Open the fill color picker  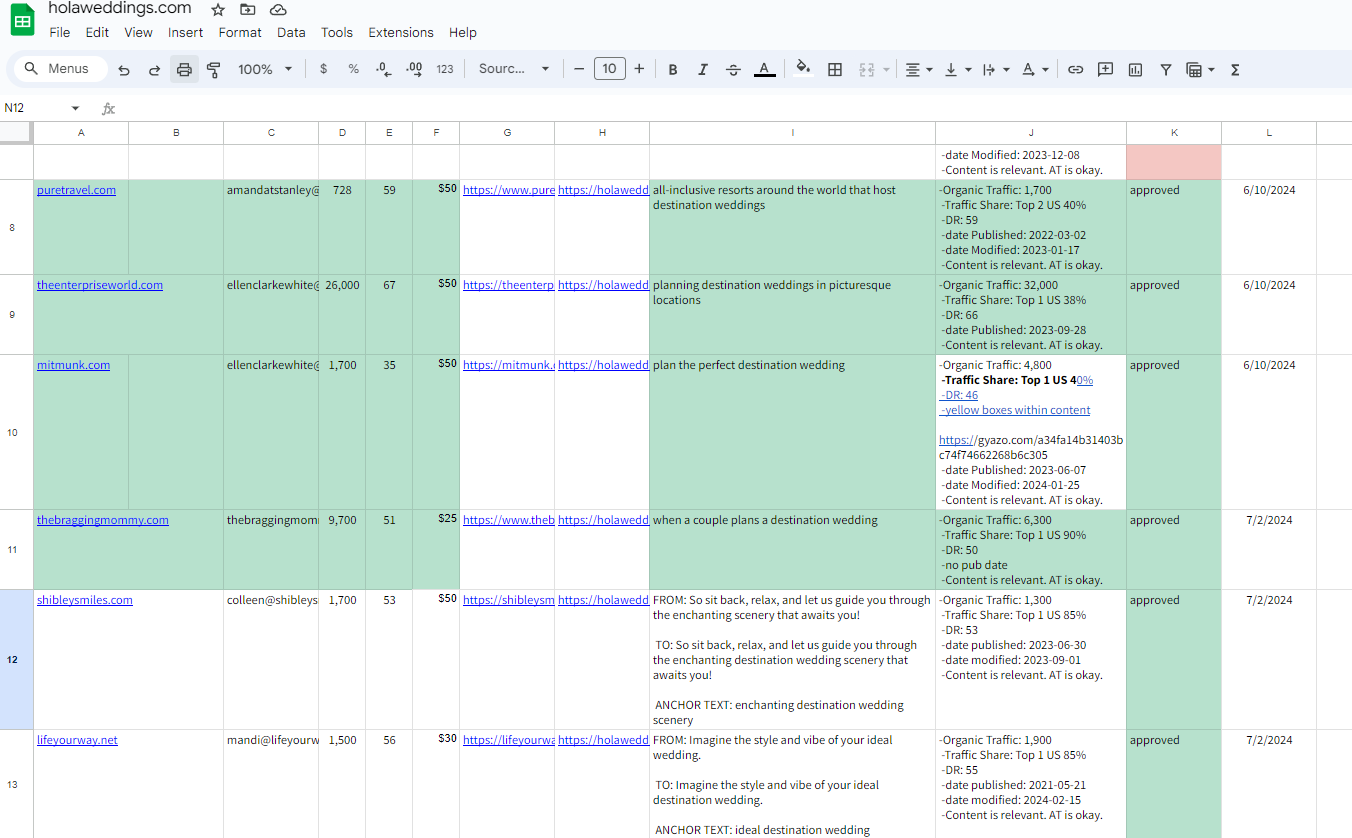[803, 69]
